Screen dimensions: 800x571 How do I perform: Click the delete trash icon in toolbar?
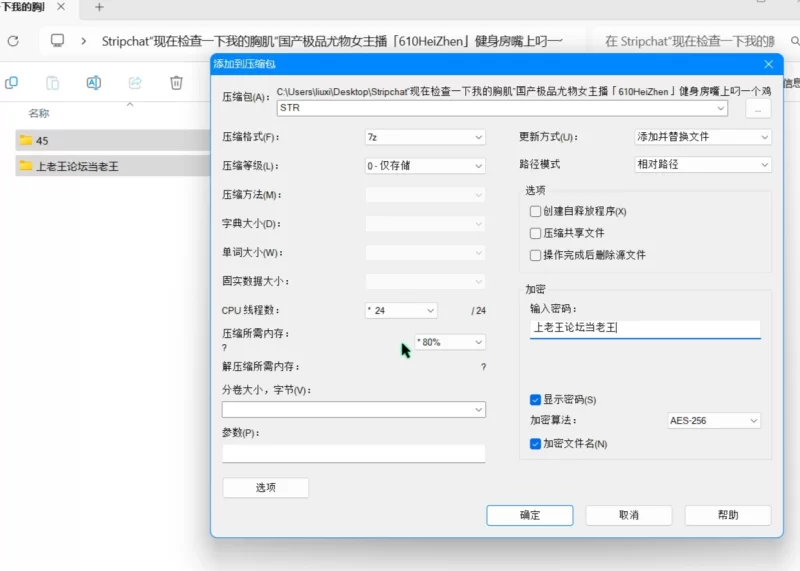click(176, 83)
